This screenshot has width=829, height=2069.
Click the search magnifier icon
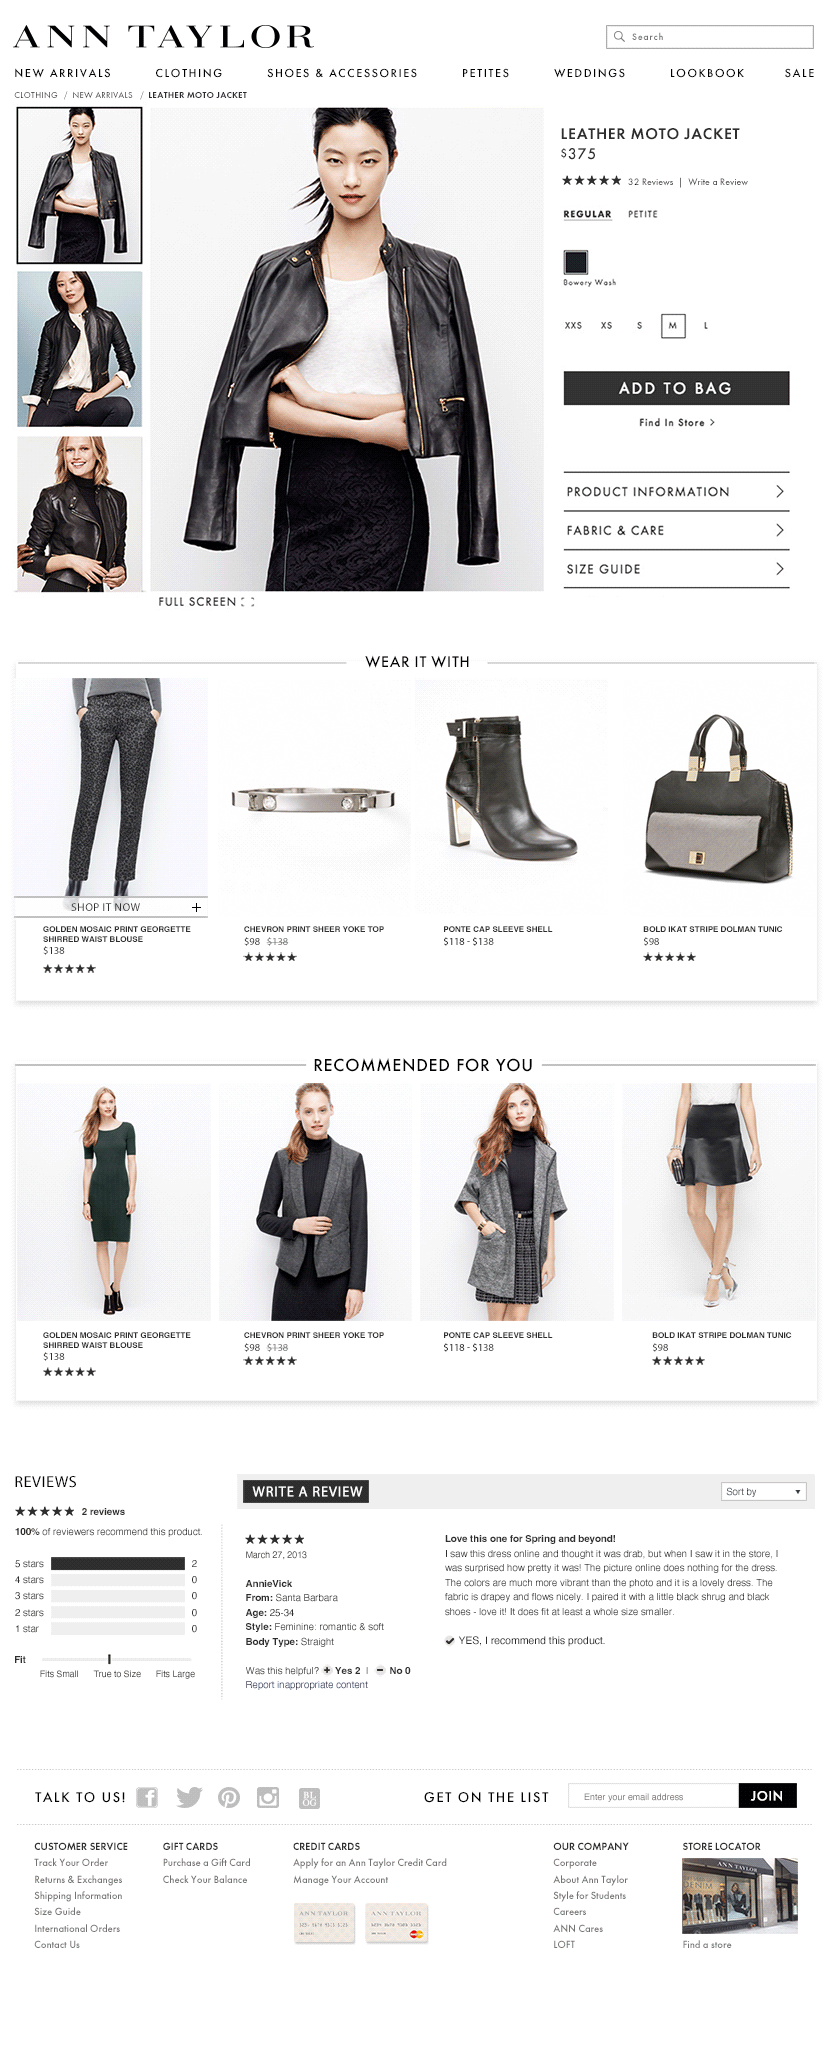620,37
